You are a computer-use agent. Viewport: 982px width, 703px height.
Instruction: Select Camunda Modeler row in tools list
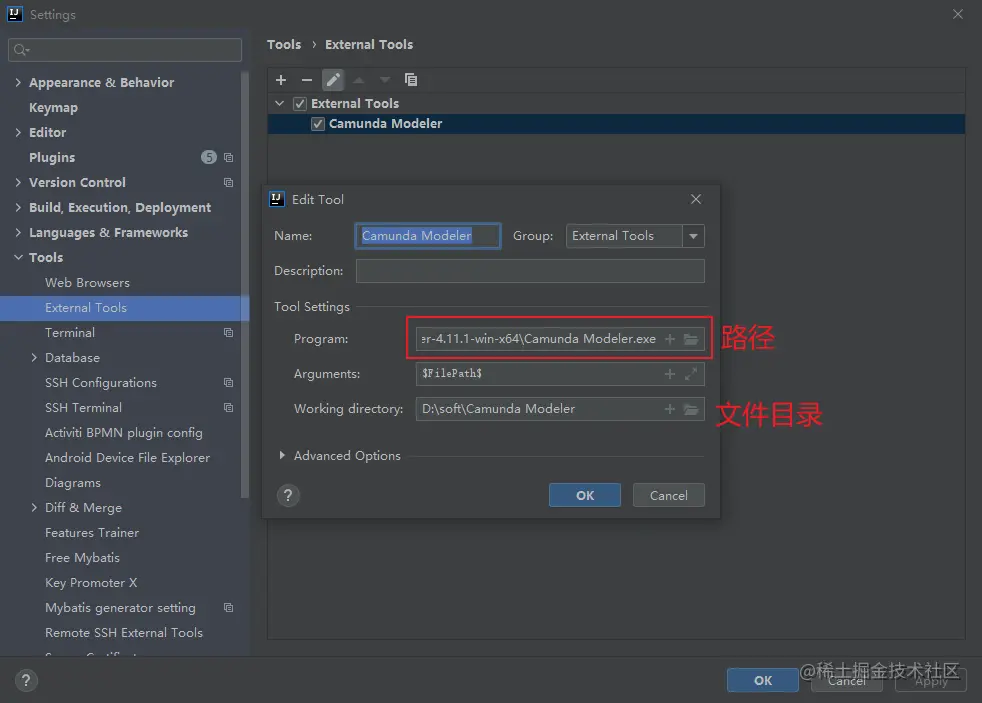coord(616,124)
